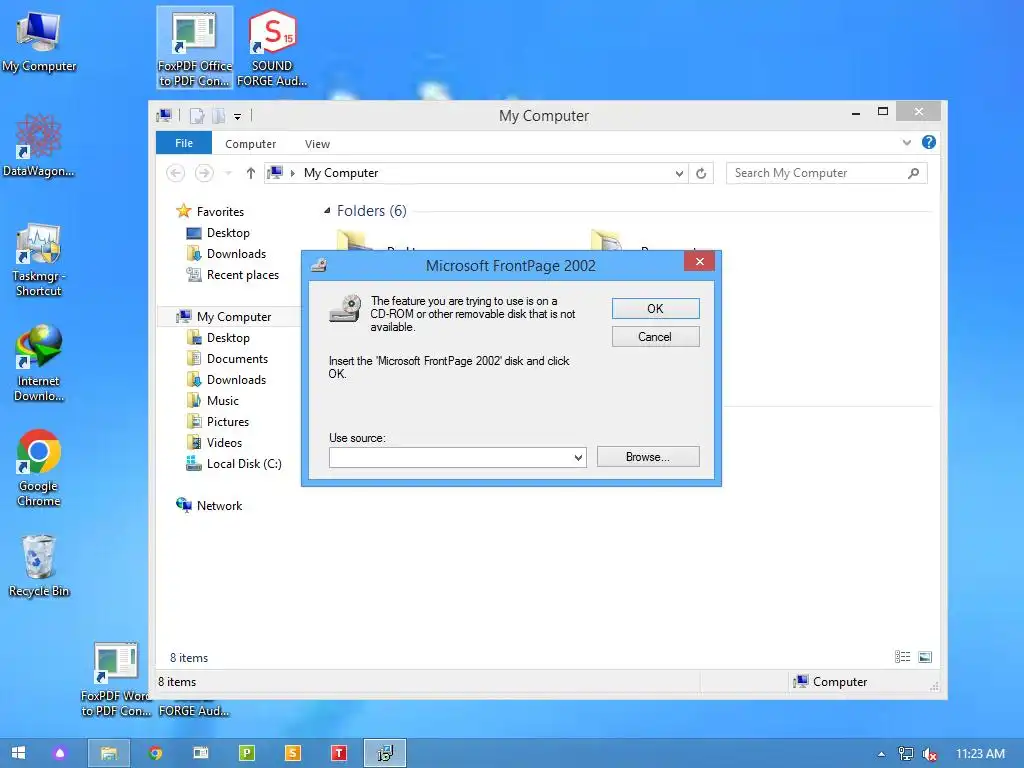Click the muted volume tray icon
The image size is (1024, 768).
tap(929, 754)
